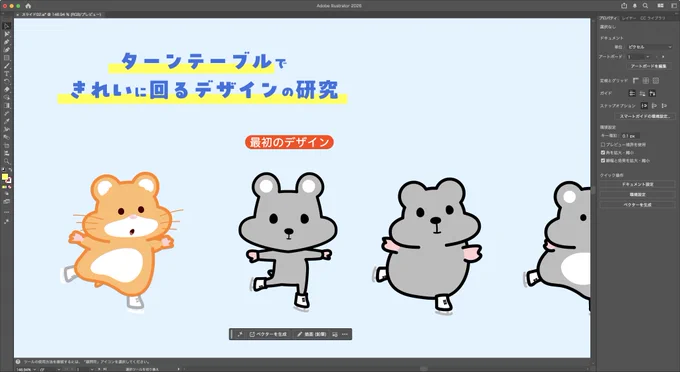The height and width of the screenshot is (372, 680).
Task: Click the swap fill and stroke arrow
Action: coord(10,169)
